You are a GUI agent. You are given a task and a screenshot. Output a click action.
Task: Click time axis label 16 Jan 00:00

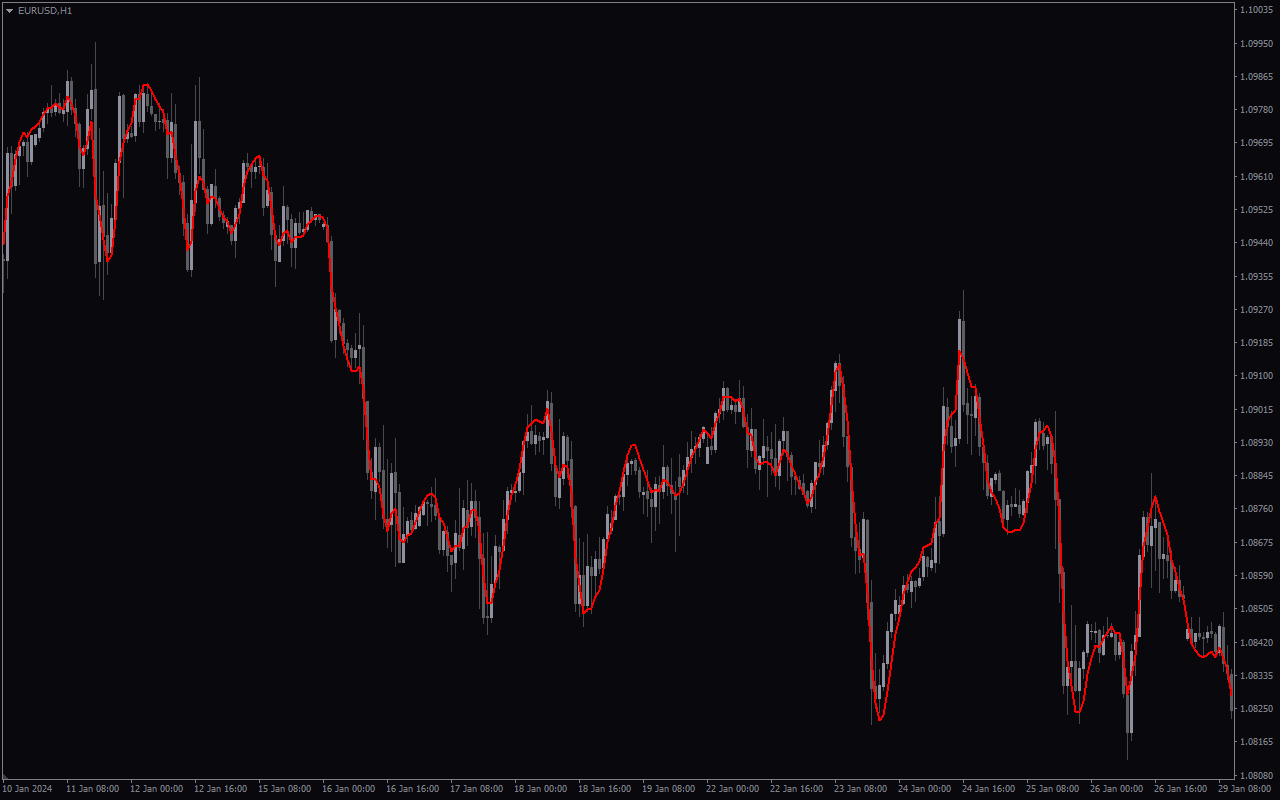coord(348,788)
